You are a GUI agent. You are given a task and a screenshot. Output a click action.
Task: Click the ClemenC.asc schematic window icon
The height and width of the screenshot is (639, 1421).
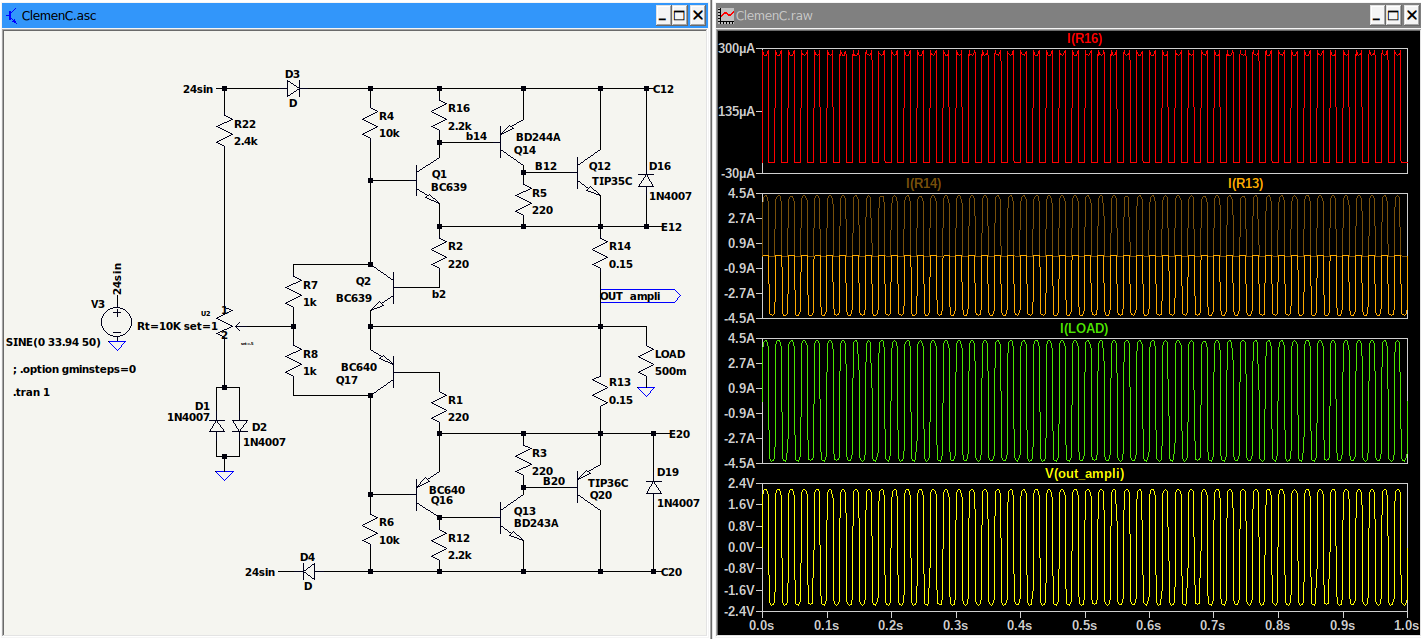(x=12, y=16)
